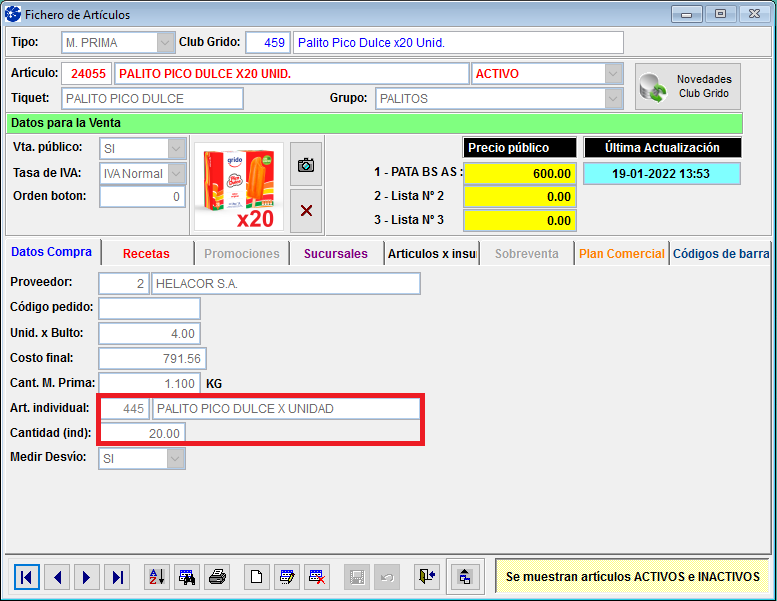Select the Plan Comercial tab

click(621, 254)
